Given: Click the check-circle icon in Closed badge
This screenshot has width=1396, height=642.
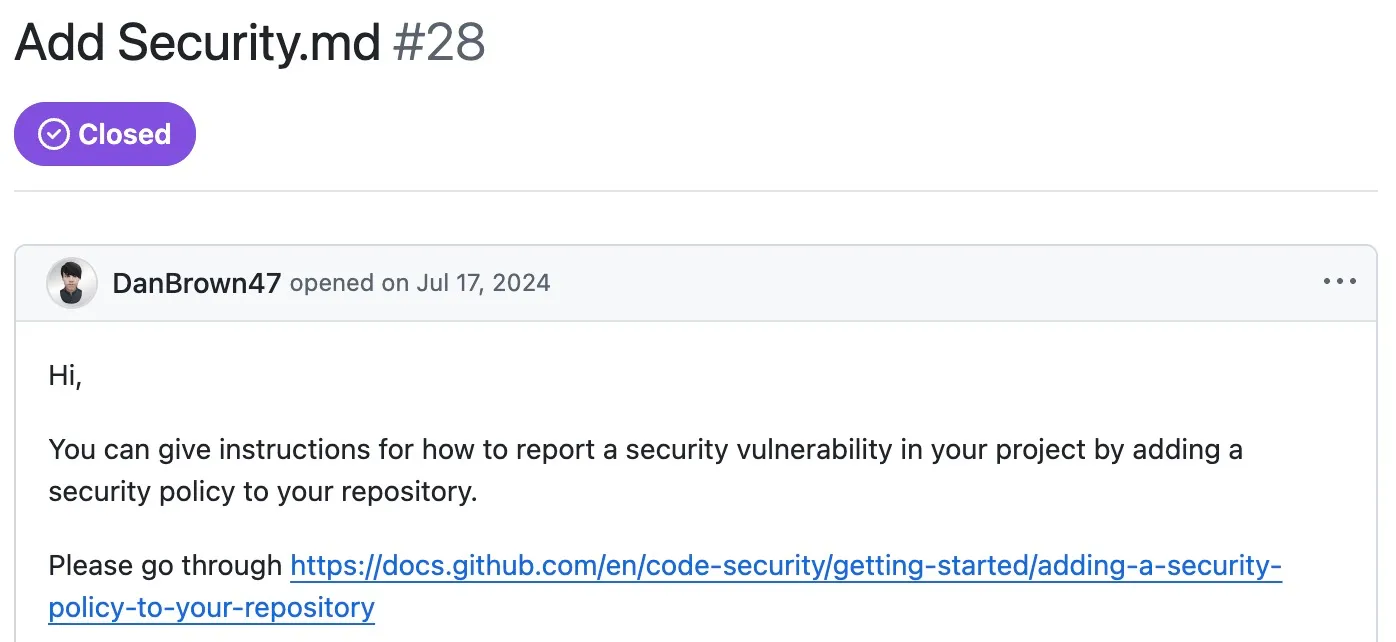Looking at the screenshot, I should coord(53,134).
